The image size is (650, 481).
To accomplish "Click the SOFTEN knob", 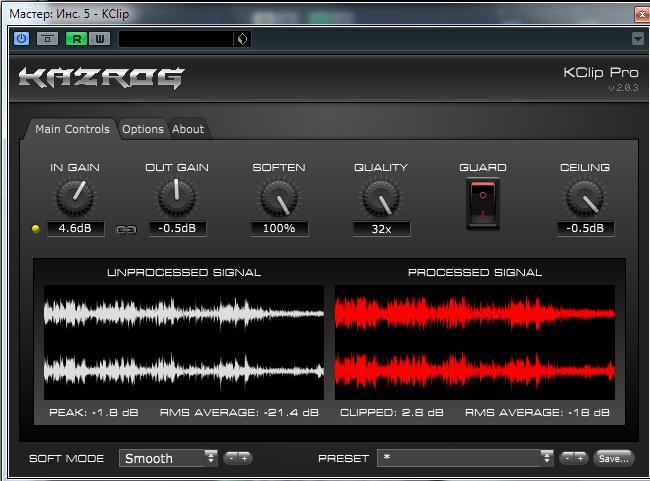I will (x=279, y=198).
